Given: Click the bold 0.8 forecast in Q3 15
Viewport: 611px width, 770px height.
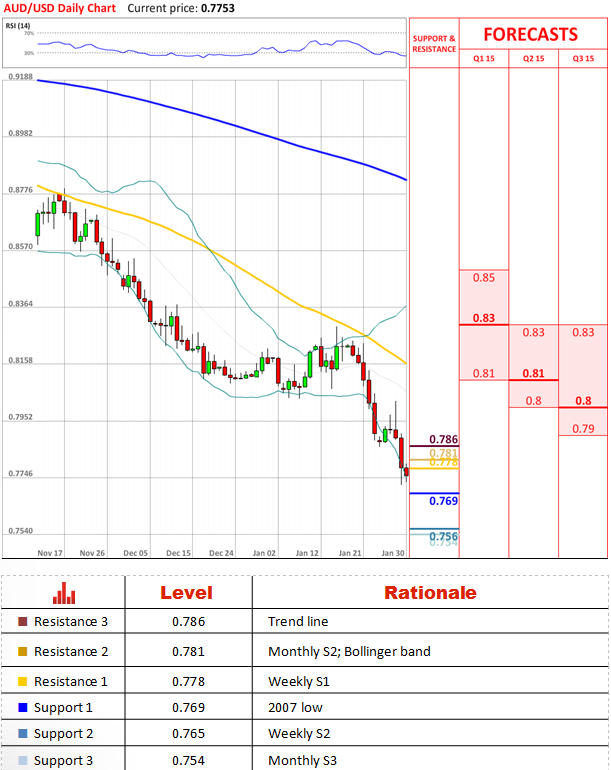Looking at the screenshot, I should tap(583, 401).
